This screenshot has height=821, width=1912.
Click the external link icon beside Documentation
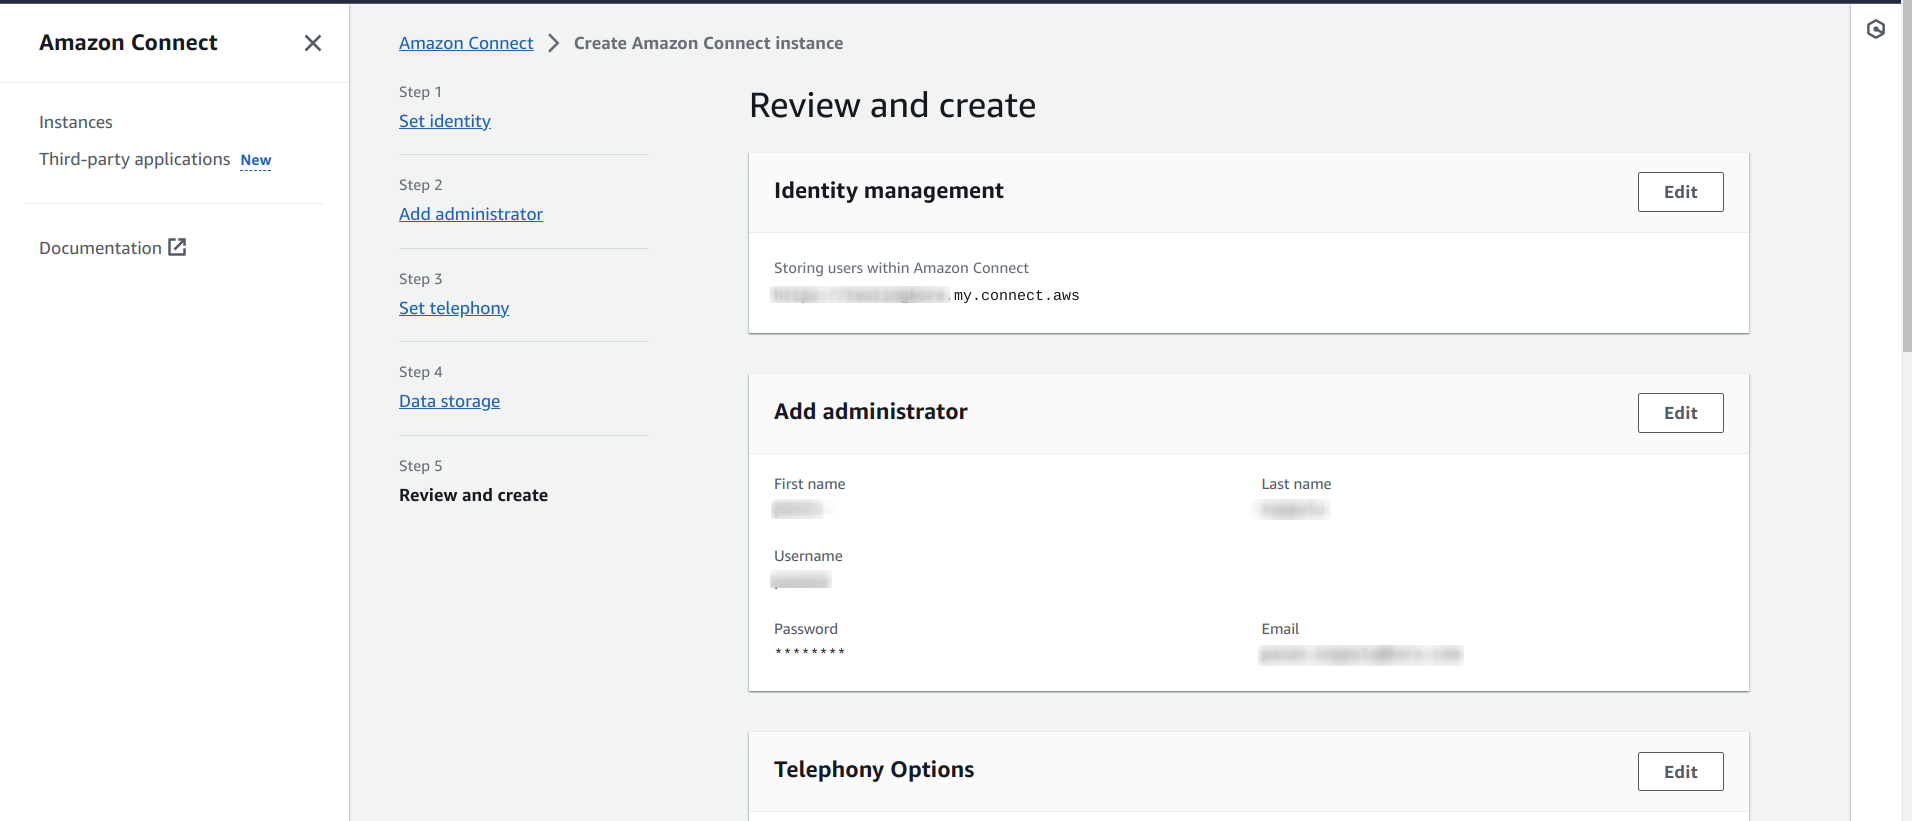pyautogui.click(x=177, y=247)
